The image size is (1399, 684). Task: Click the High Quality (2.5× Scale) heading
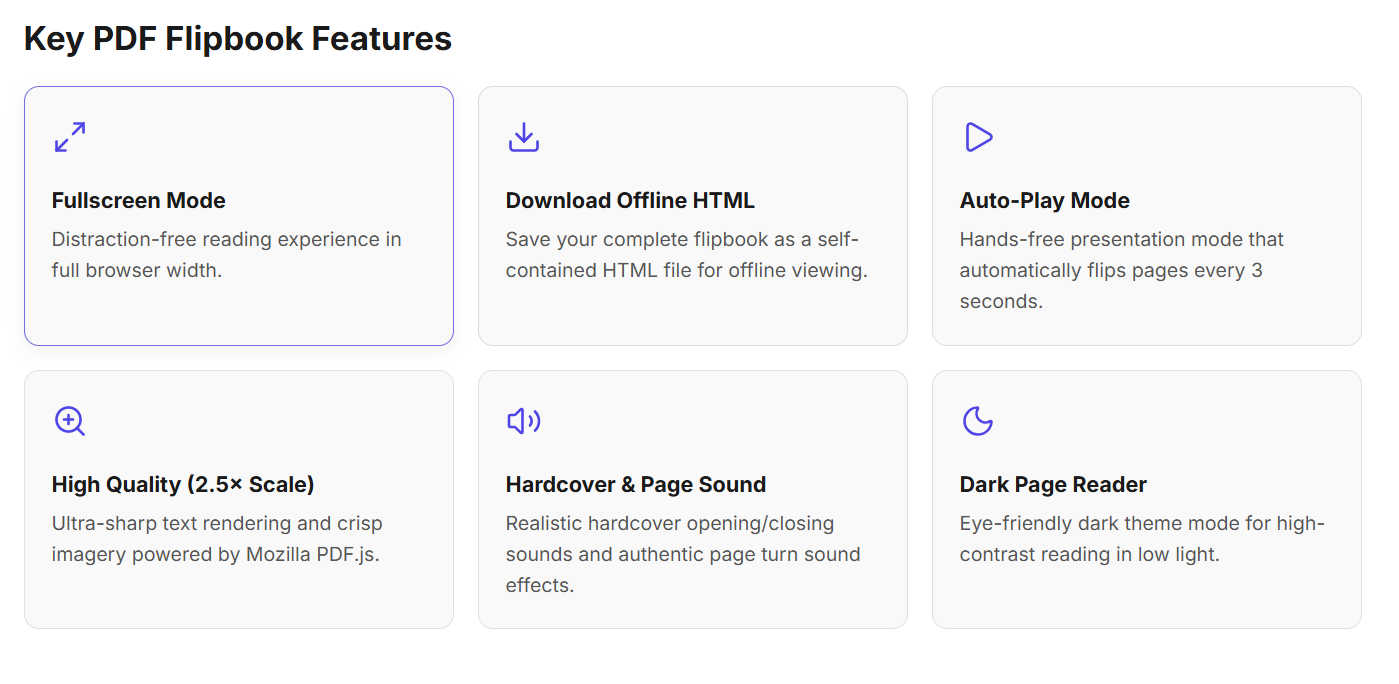(x=183, y=484)
